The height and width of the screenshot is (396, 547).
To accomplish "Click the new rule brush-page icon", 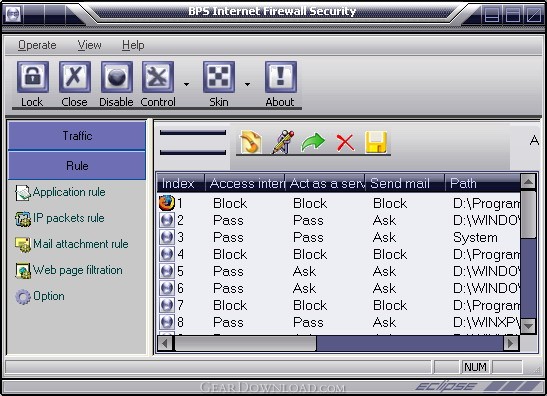I will [251, 142].
